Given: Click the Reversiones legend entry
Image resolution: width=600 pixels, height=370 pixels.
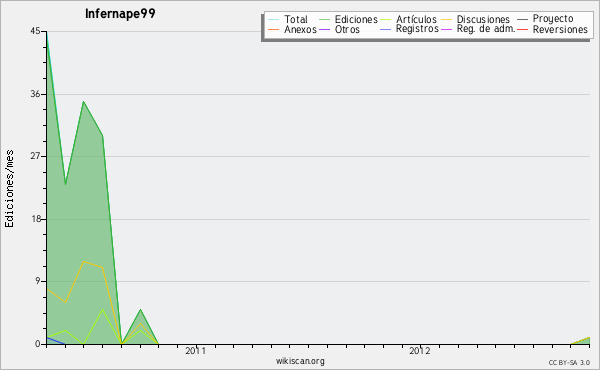Looking at the screenshot, I should point(553,29).
